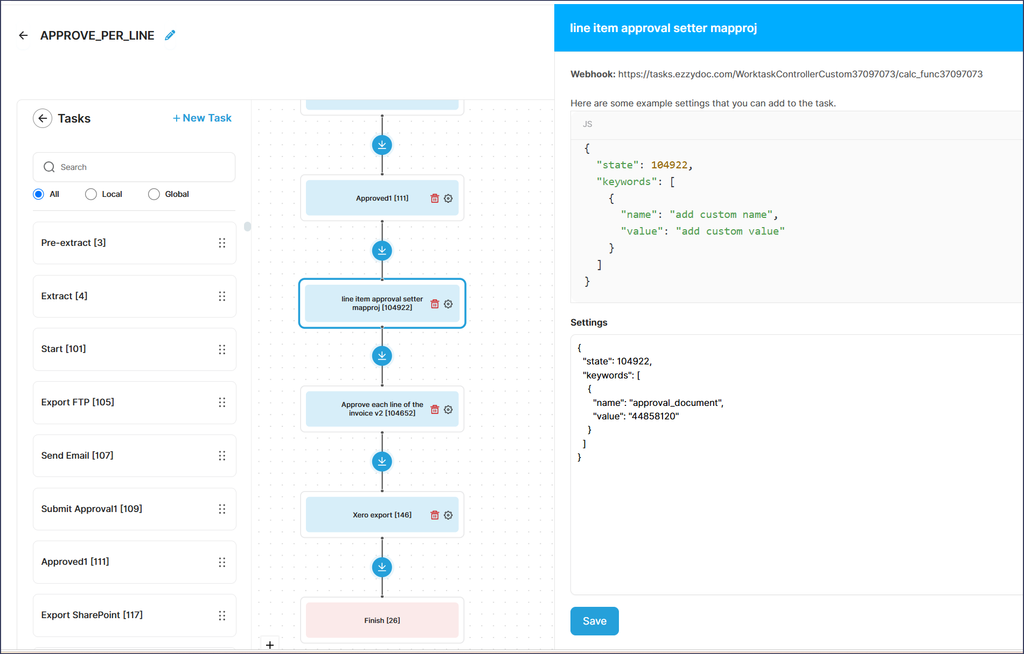Click the Start [101] task card
This screenshot has width=1024, height=654.
(x=135, y=350)
